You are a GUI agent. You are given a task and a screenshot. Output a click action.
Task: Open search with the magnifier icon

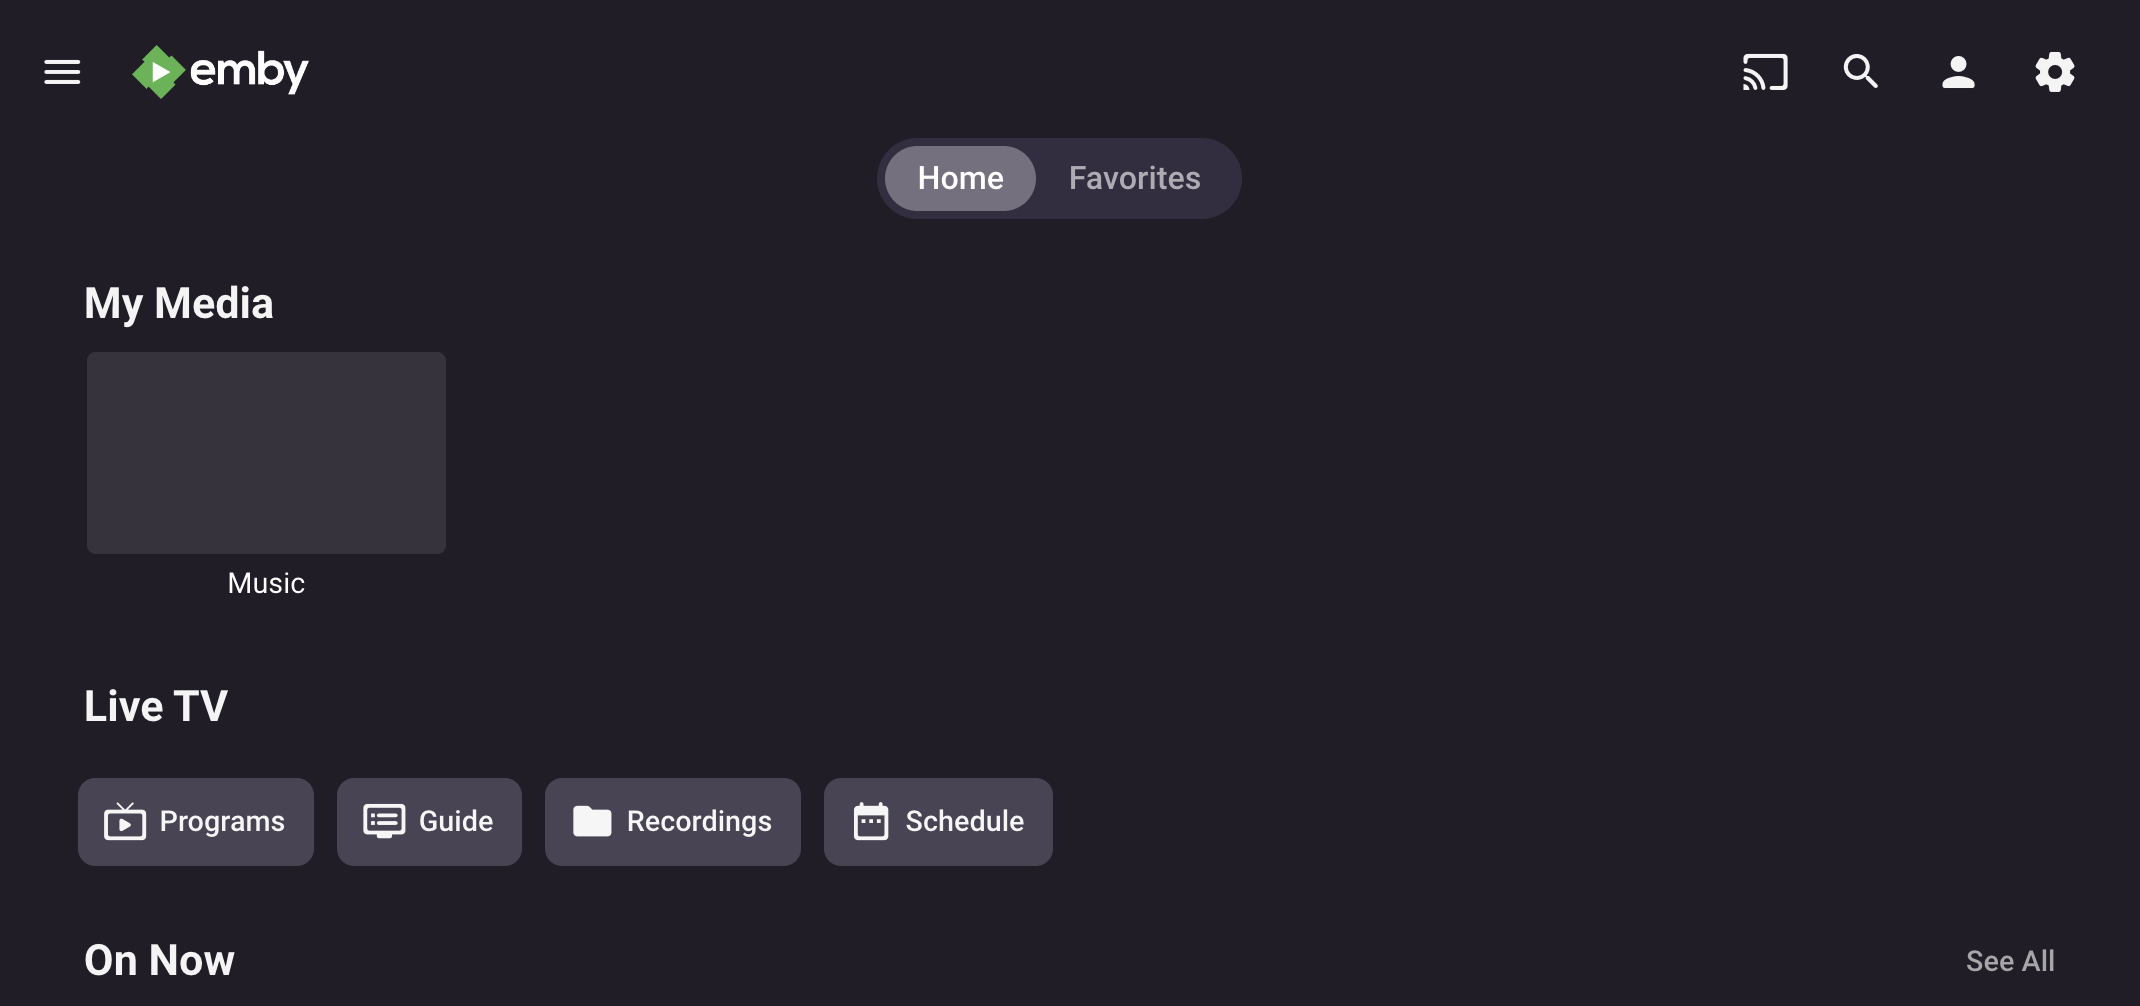(1860, 72)
